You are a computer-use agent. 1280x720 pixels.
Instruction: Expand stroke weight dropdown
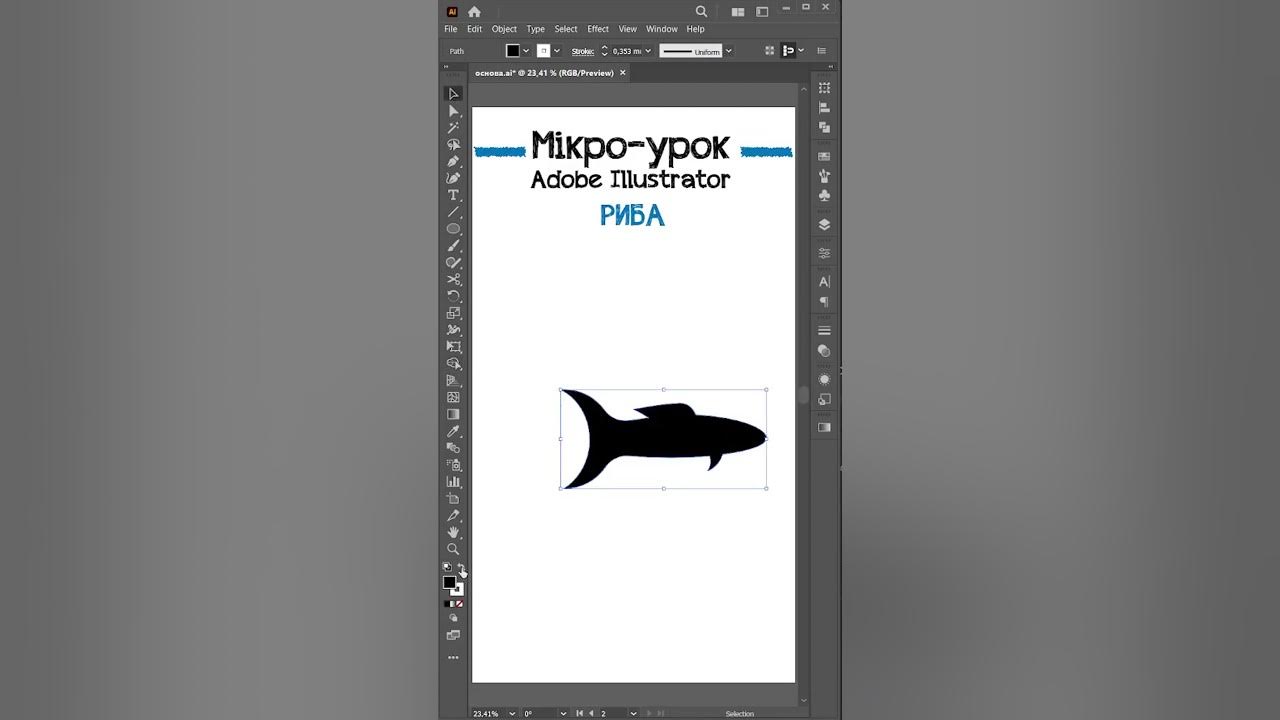[648, 51]
